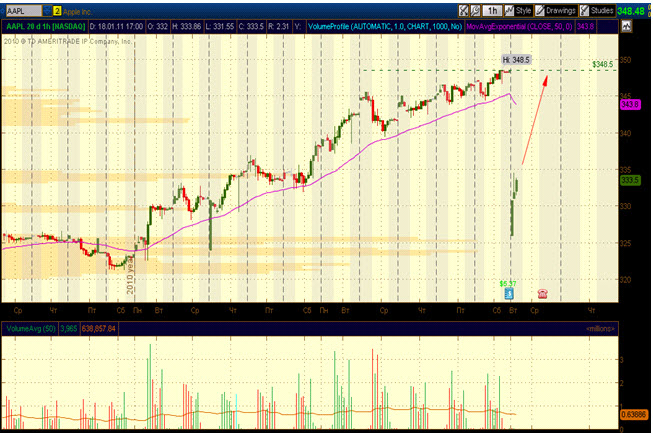The height and width of the screenshot is (433, 653).
Task: Open the 1h timeframe selector
Action: 492,11
